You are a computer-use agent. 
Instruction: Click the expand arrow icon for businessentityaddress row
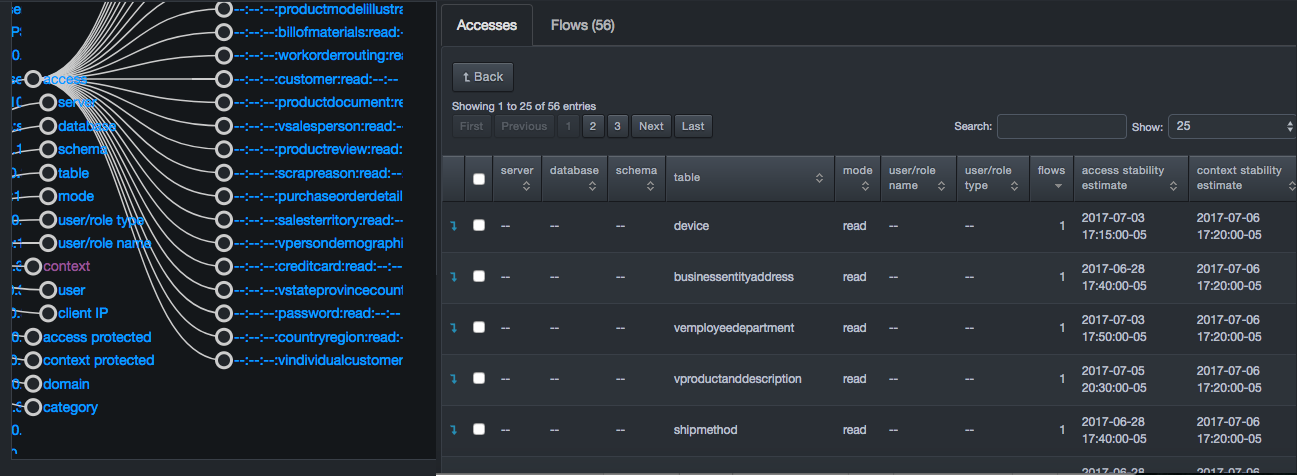click(452, 277)
